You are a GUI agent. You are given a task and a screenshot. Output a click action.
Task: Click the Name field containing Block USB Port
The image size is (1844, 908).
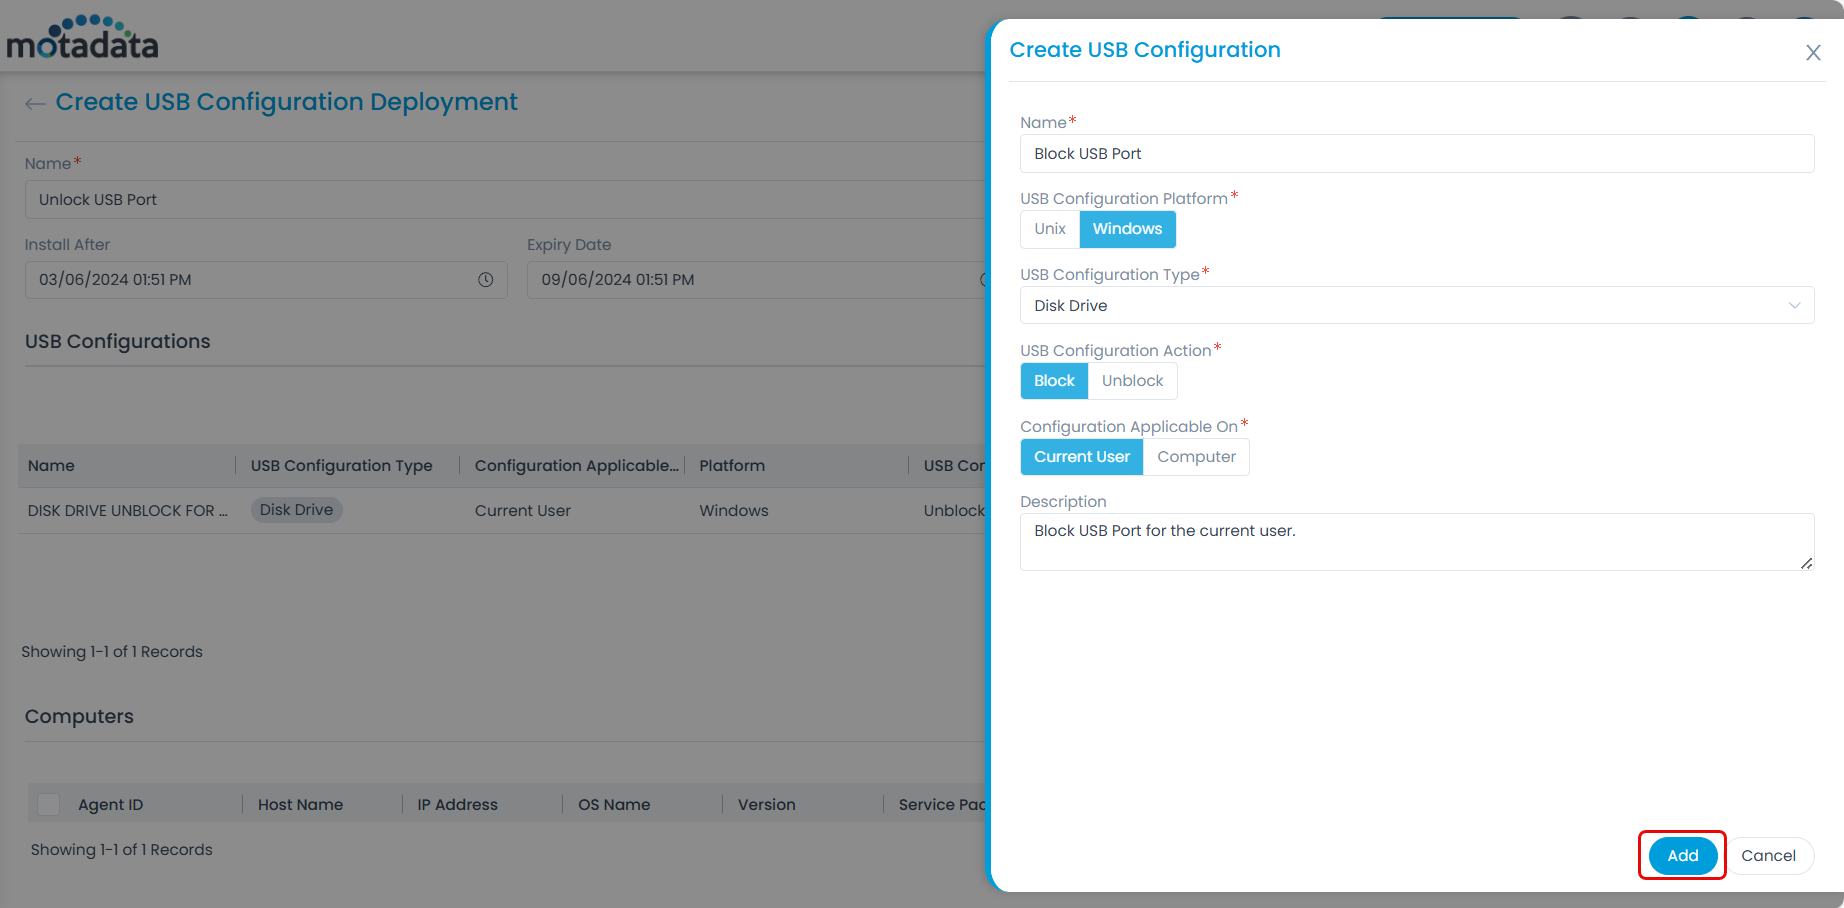(x=1416, y=153)
